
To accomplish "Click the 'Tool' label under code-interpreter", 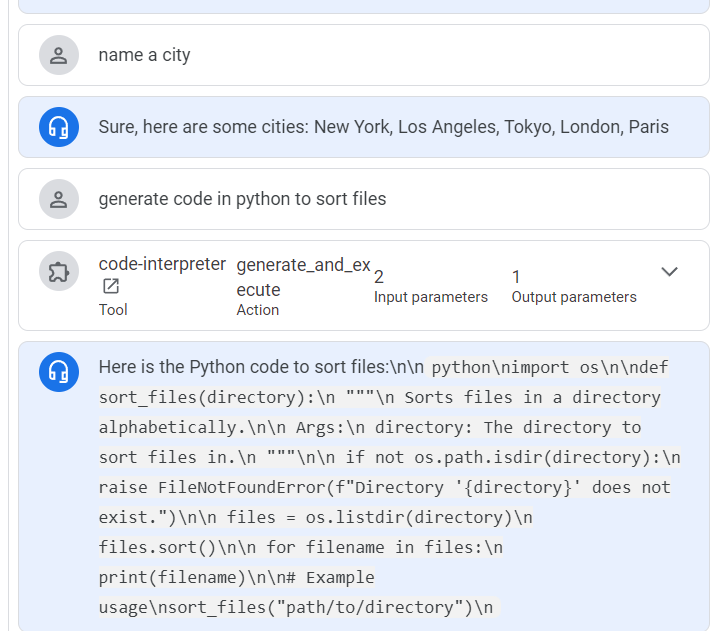I will [x=113, y=310].
